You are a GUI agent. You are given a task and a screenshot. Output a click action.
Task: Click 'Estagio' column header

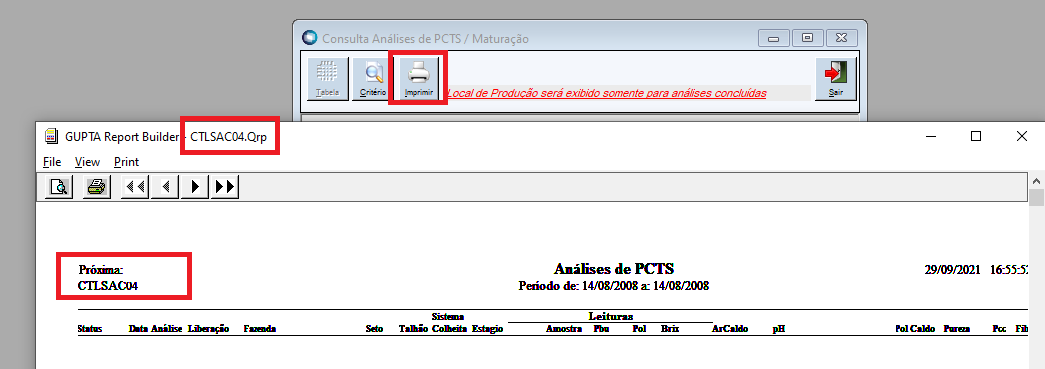pos(488,329)
